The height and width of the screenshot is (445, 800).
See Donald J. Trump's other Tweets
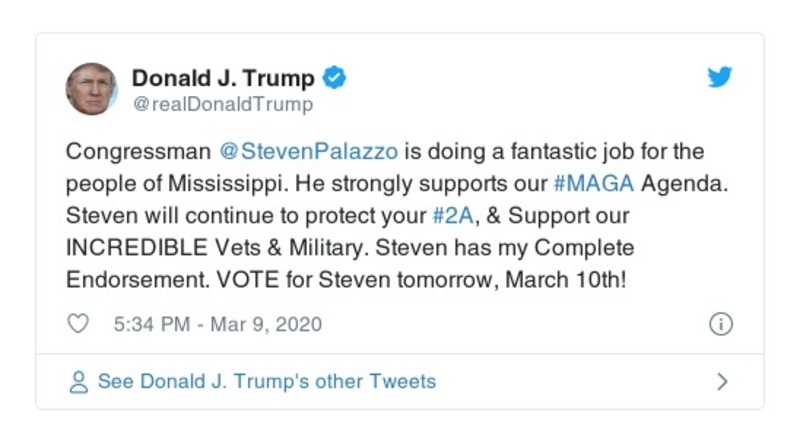pyautogui.click(x=267, y=382)
